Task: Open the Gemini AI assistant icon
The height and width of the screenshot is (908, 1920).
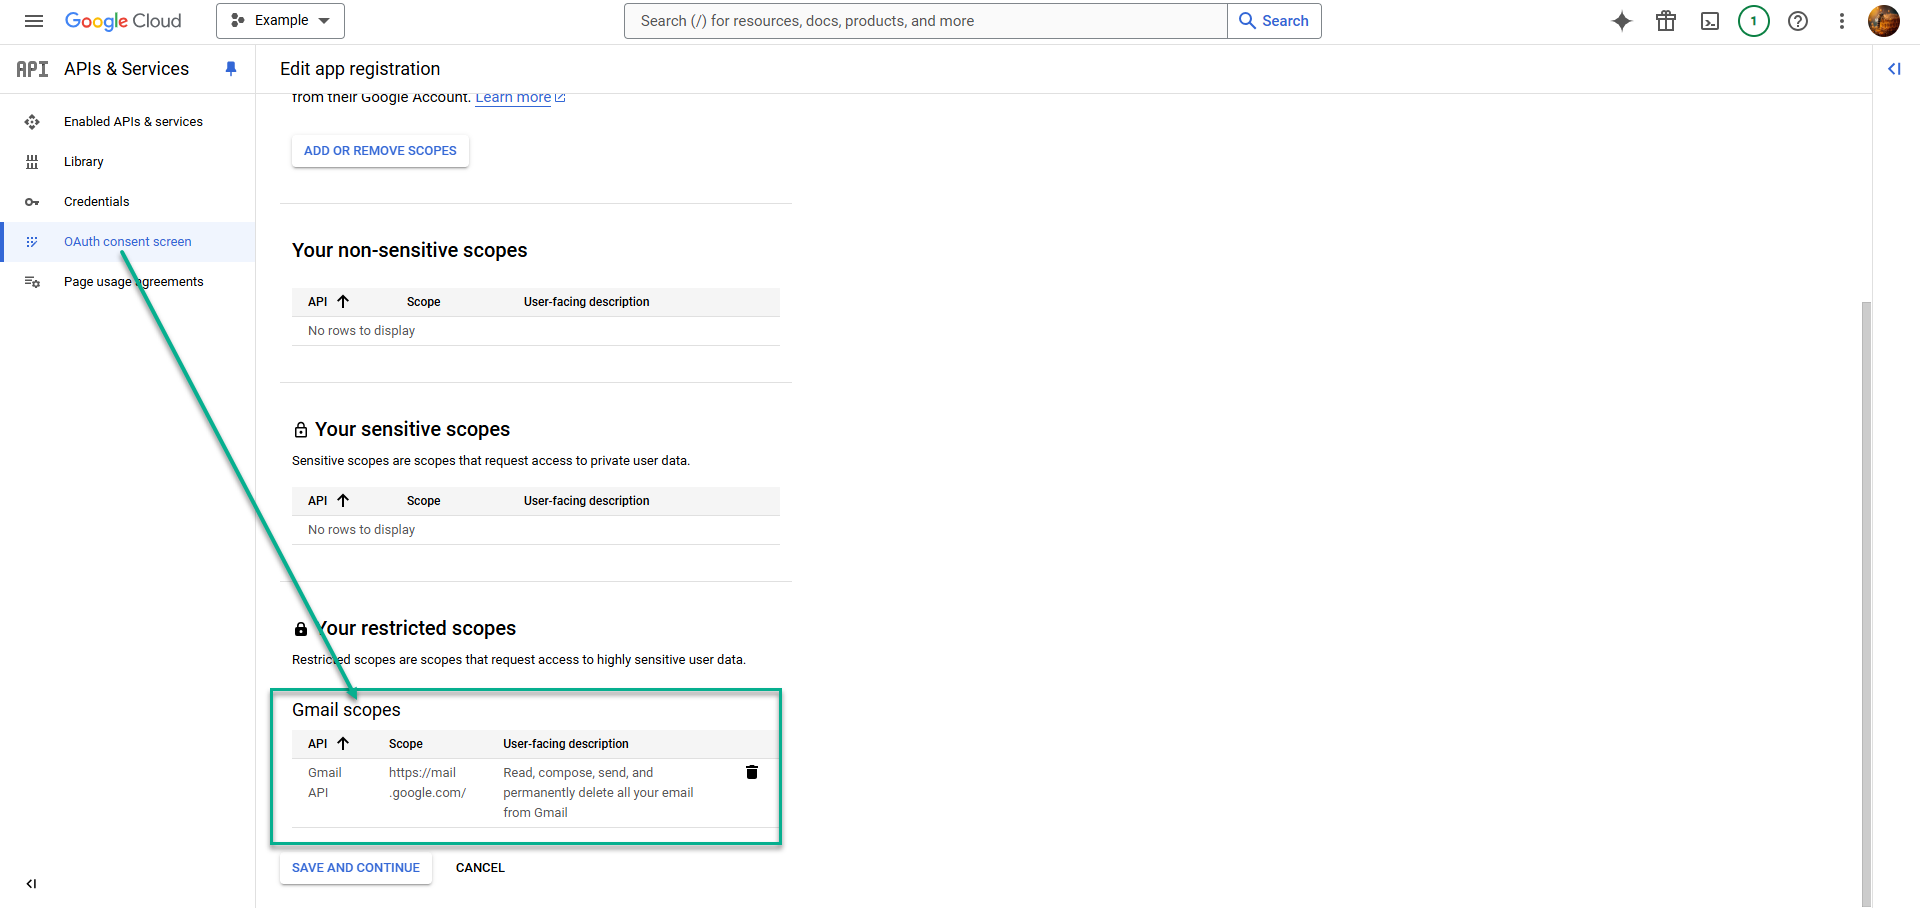Action: [x=1622, y=21]
